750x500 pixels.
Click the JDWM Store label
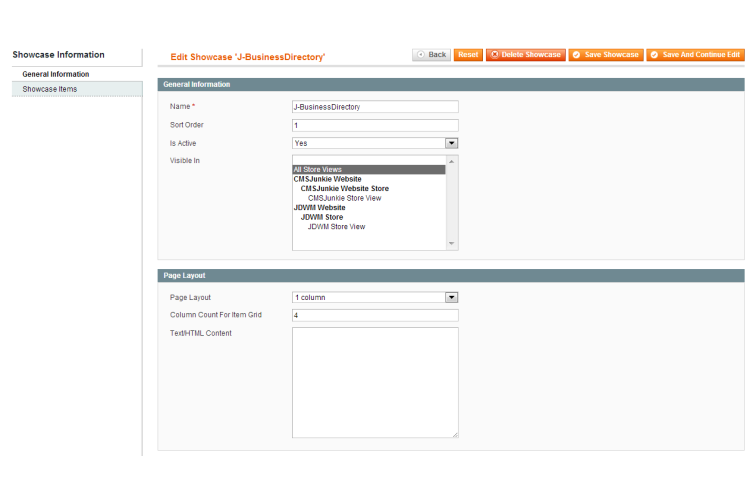(322, 217)
